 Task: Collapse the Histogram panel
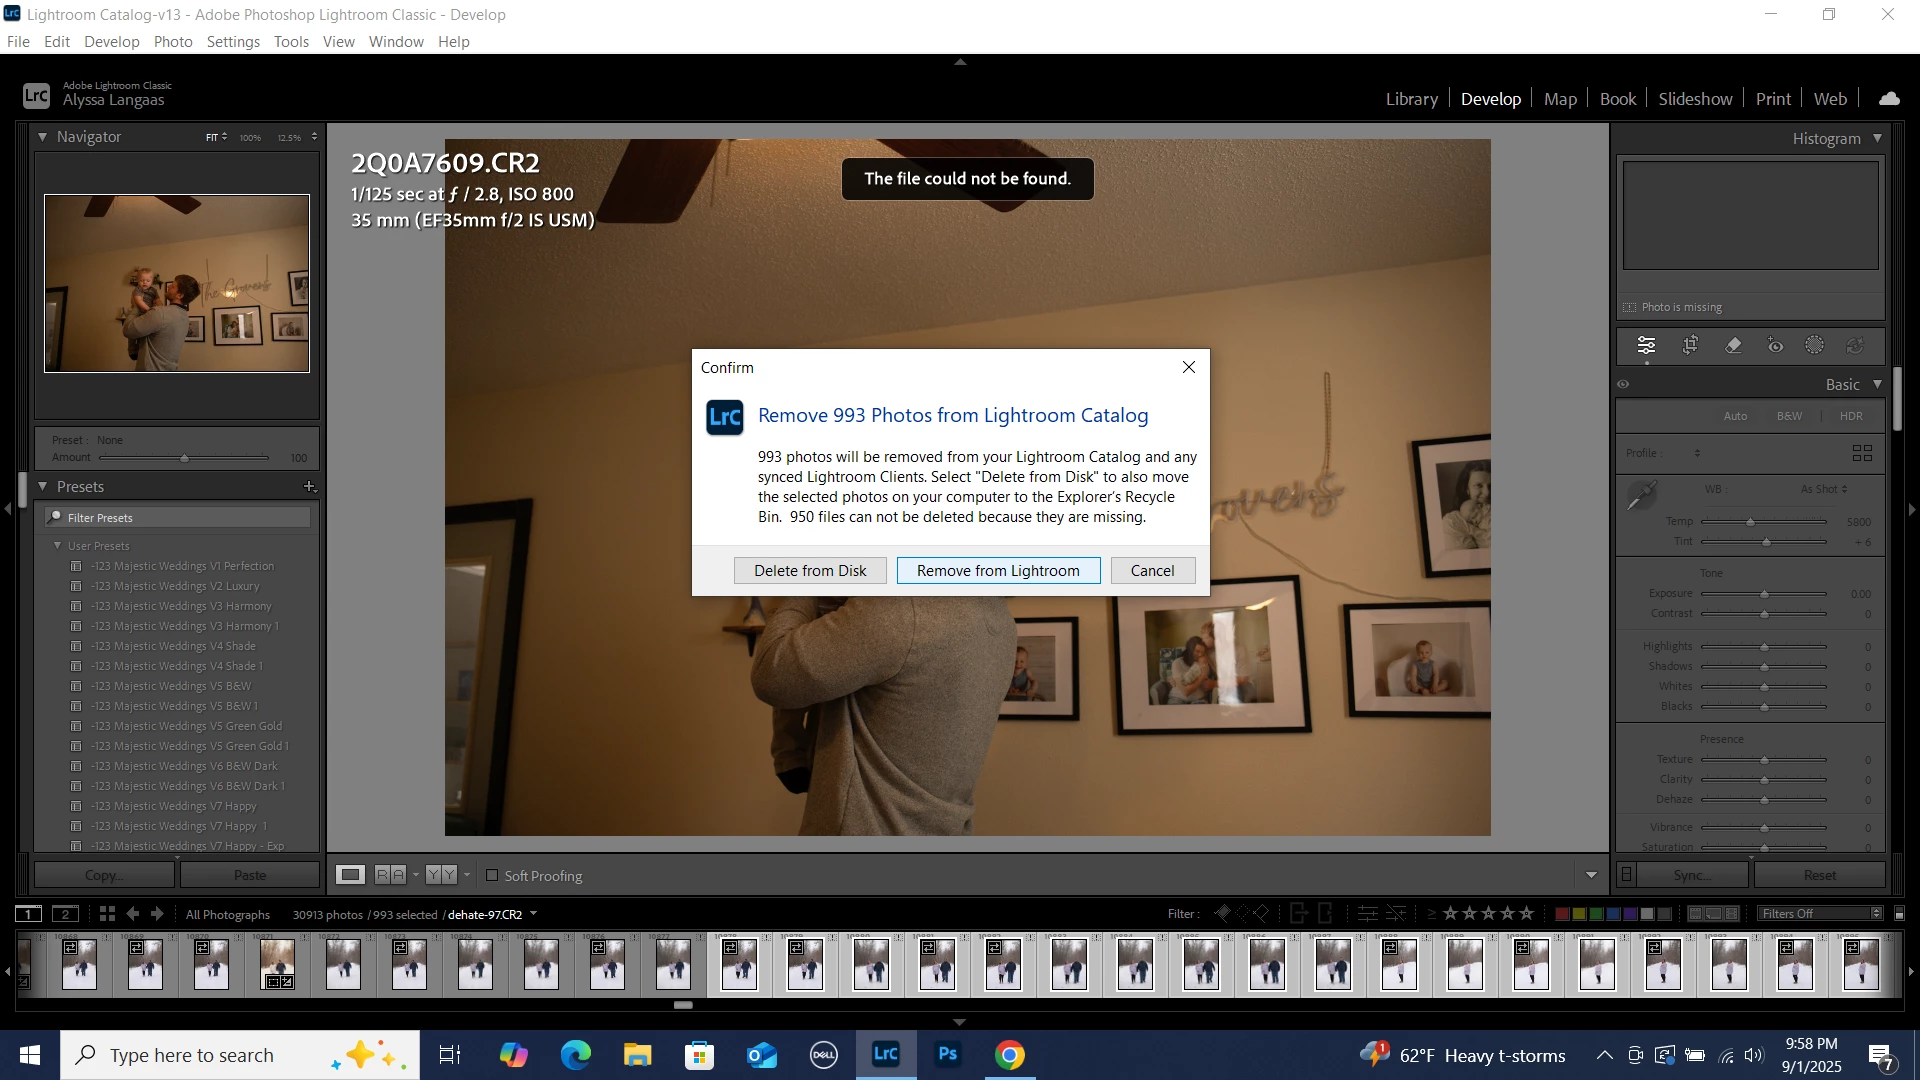point(1877,139)
